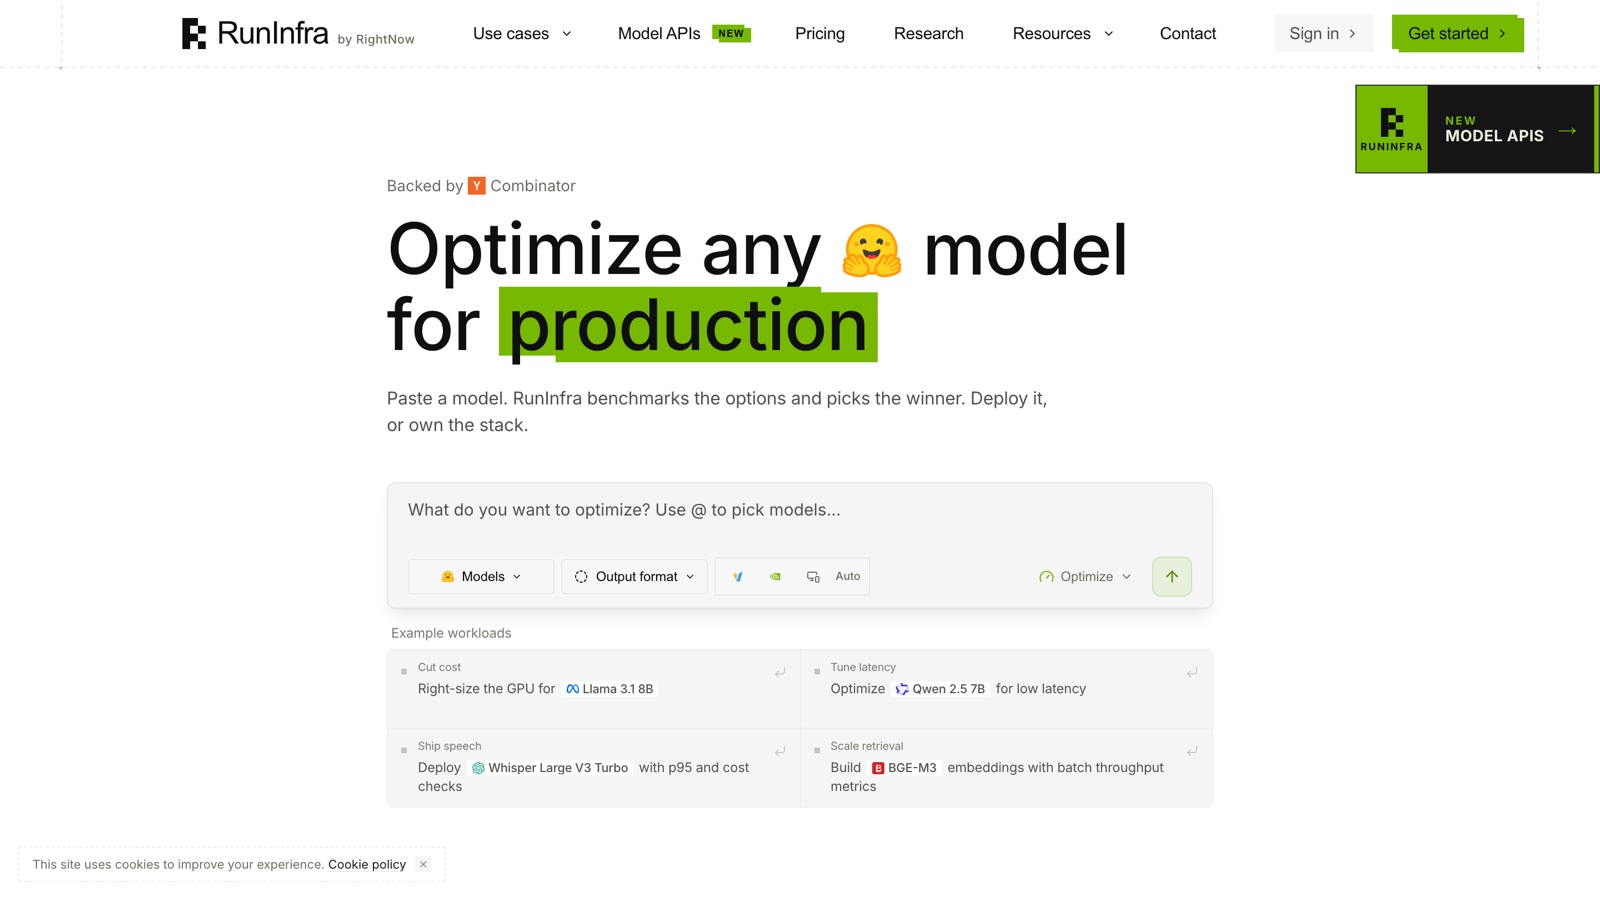Select the NVIDIA engine icon
Screen dimensions: 1600x900
[775, 576]
